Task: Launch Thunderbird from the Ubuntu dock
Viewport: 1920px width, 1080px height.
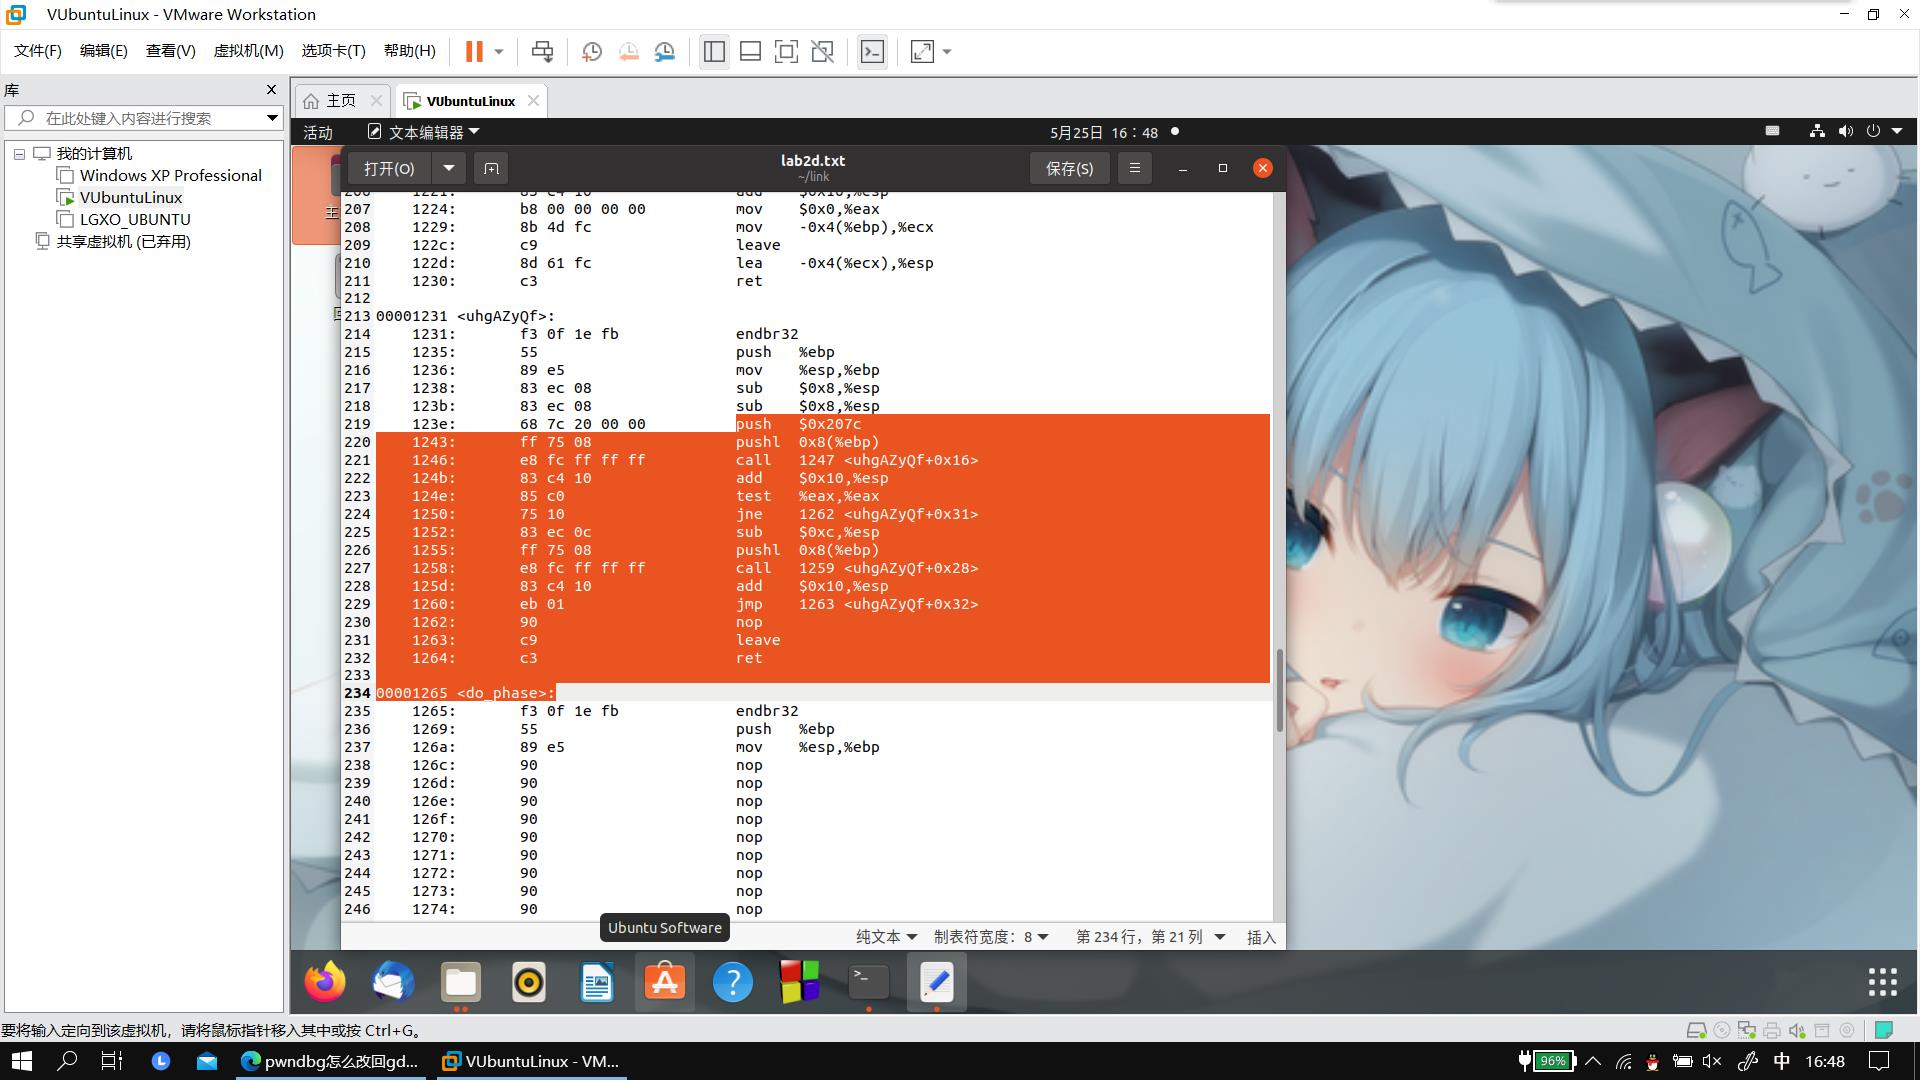Action: [x=393, y=982]
